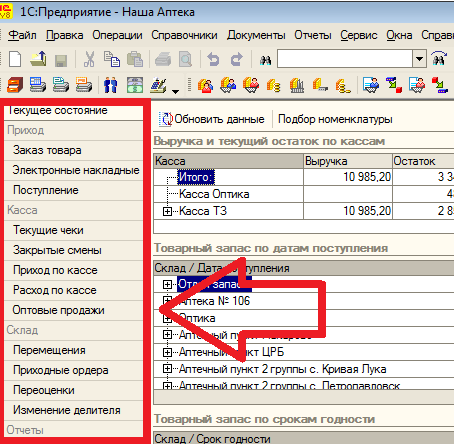This screenshot has width=454, height=444.
Task: Click the two people icon
Action: point(110,85)
